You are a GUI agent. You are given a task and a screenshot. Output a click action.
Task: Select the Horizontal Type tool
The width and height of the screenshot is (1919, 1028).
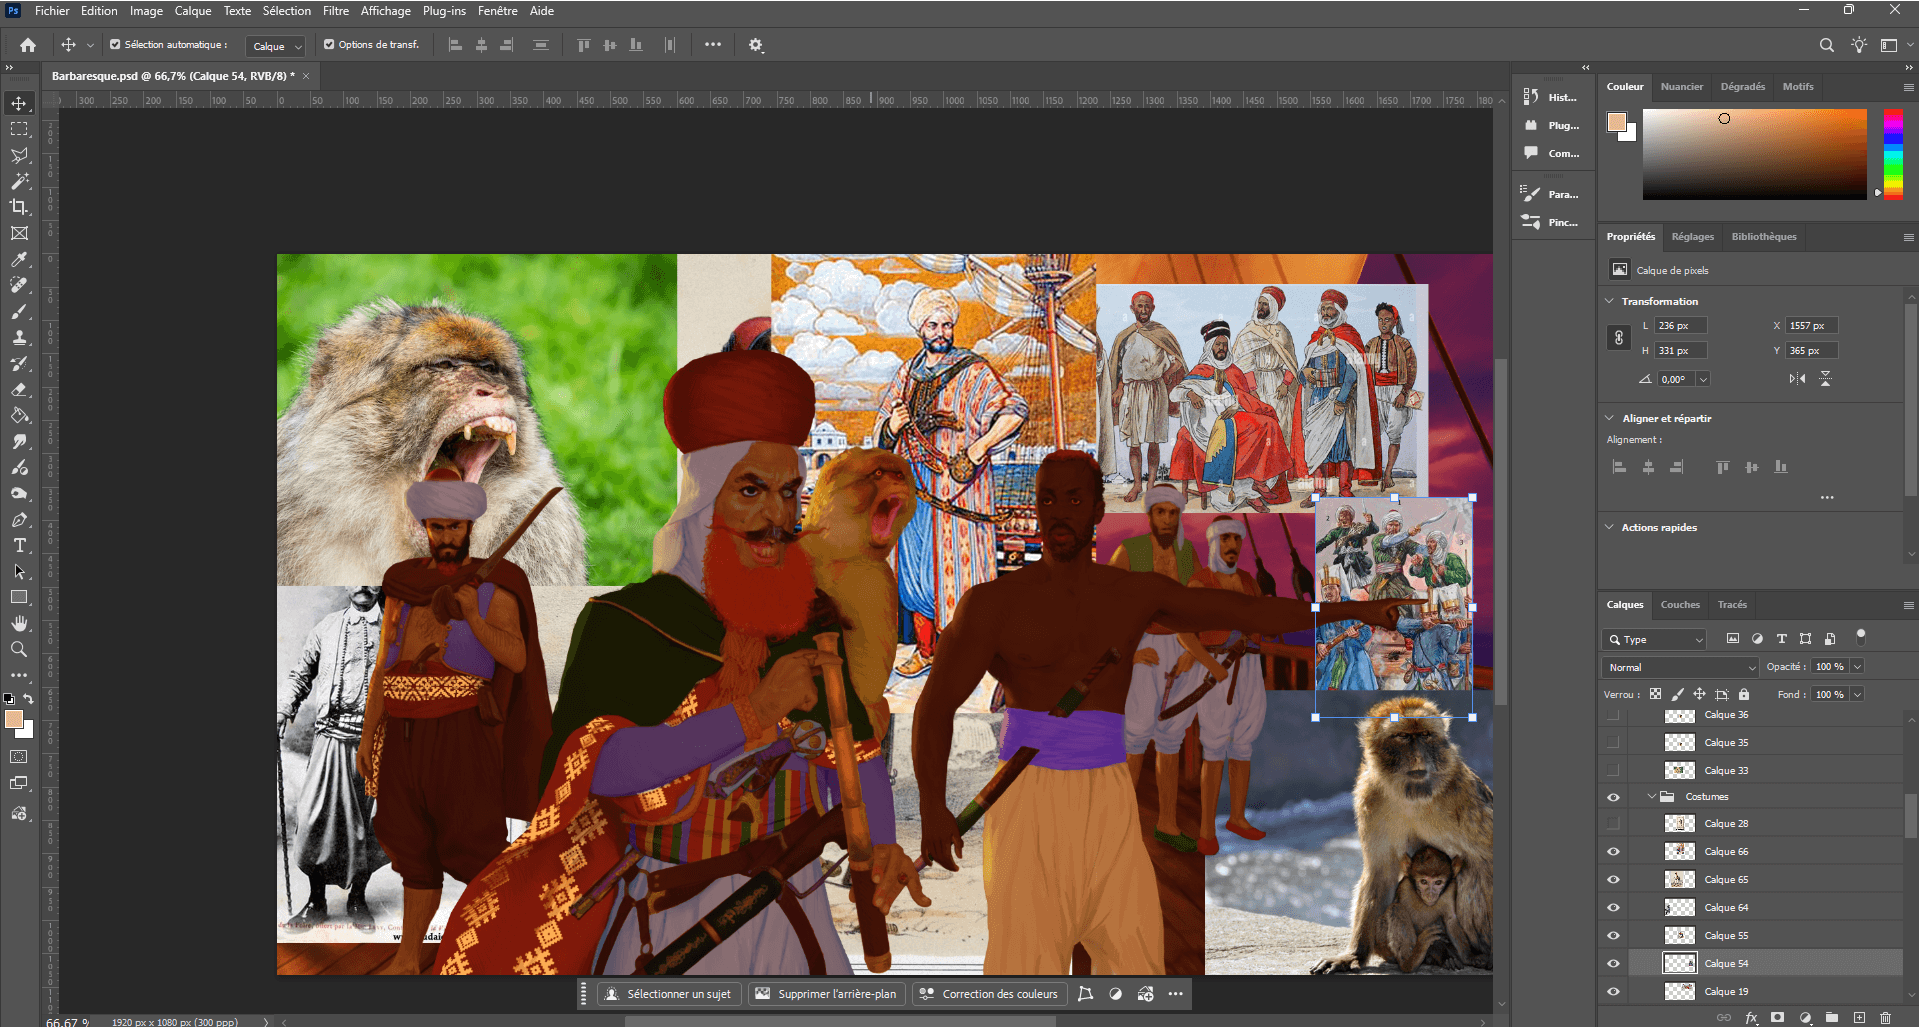tap(19, 545)
